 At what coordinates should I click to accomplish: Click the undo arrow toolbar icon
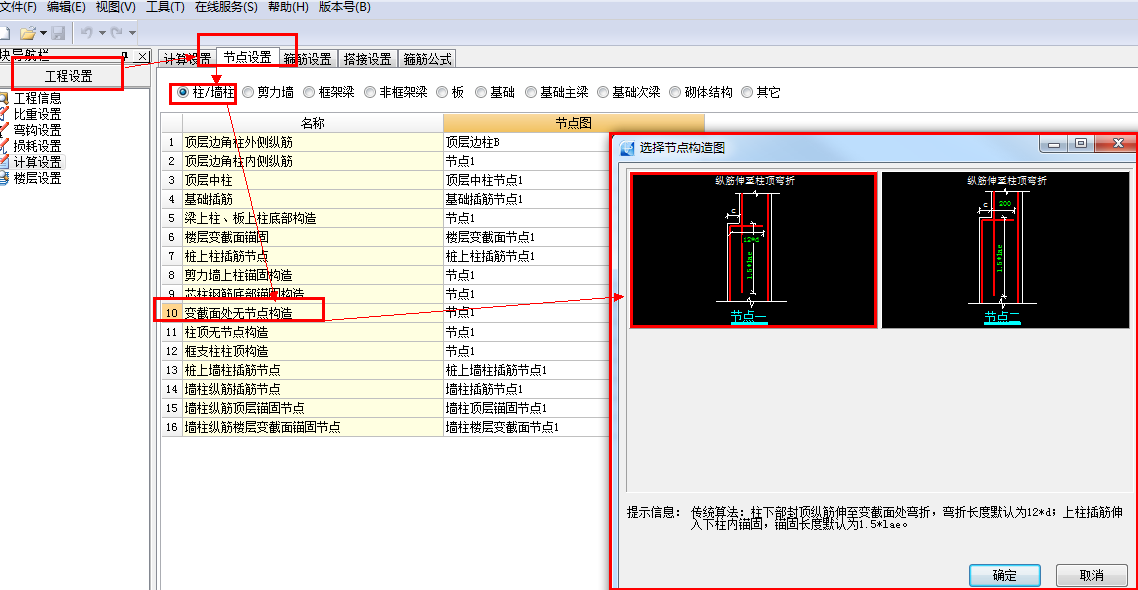tap(86, 33)
